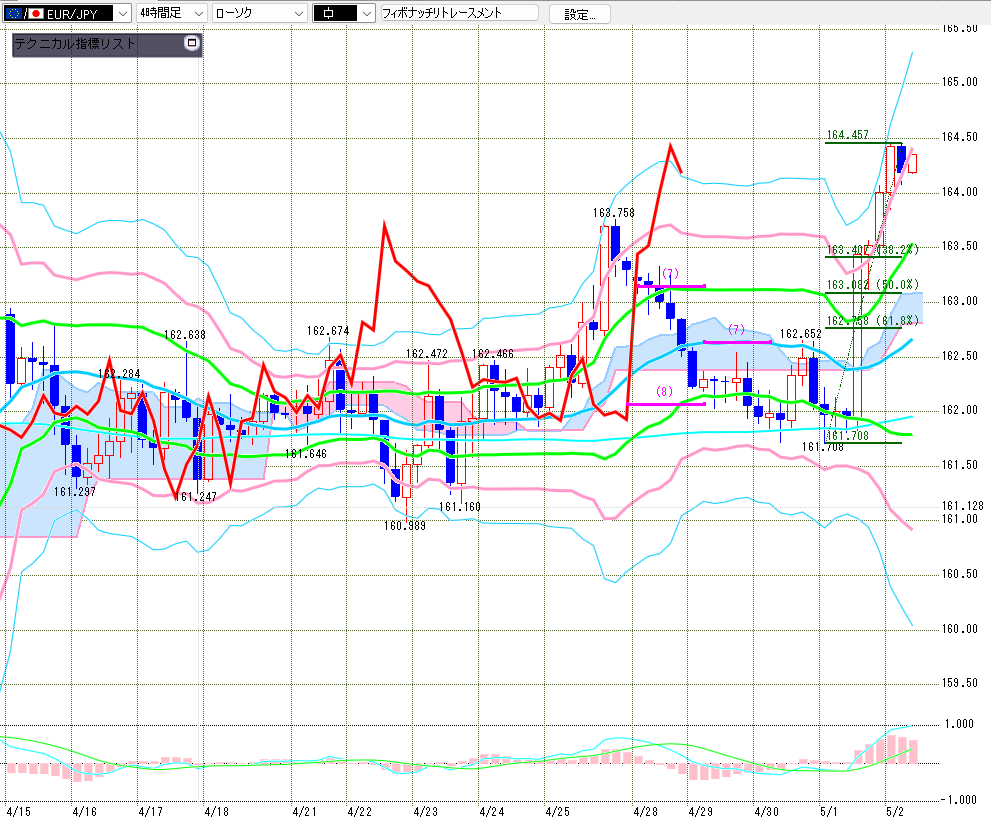Click the 163.758 price high label

613,213
